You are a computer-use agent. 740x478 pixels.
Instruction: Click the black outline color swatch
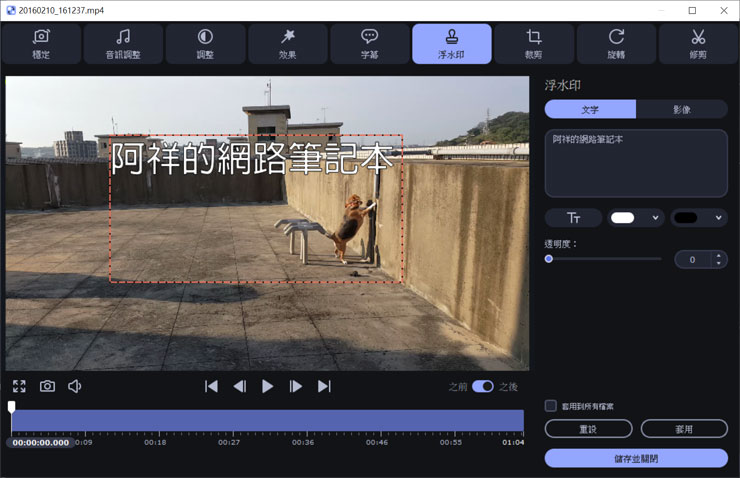pyautogui.click(x=686, y=218)
